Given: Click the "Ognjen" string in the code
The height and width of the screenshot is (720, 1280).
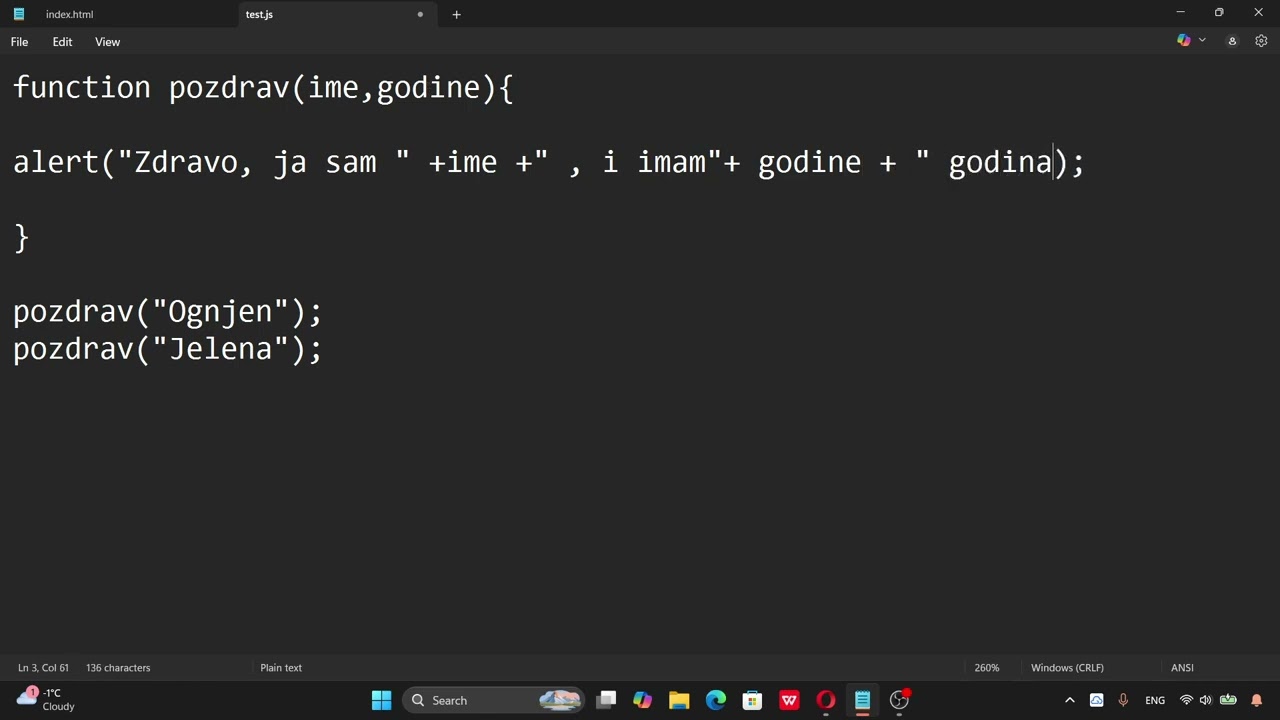Looking at the screenshot, I should [220, 311].
